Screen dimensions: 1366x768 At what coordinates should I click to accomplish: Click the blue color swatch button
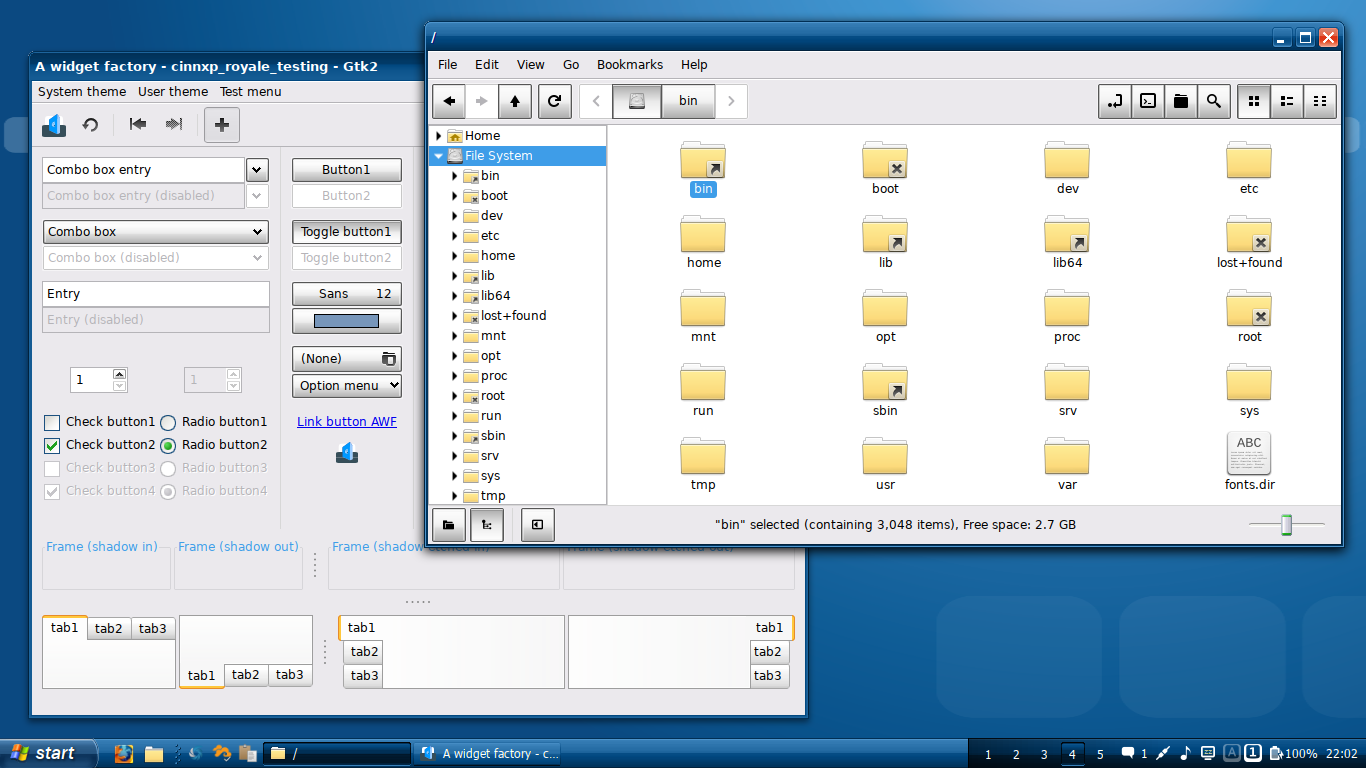coord(346,321)
